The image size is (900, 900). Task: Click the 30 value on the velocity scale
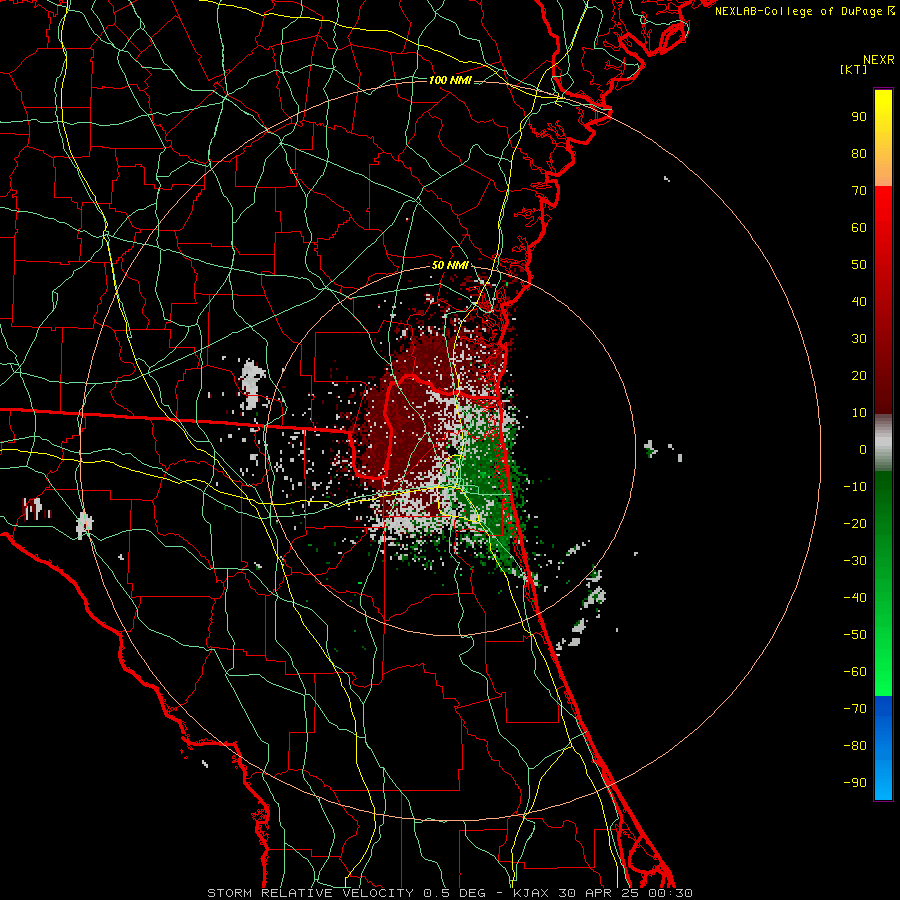(x=859, y=339)
